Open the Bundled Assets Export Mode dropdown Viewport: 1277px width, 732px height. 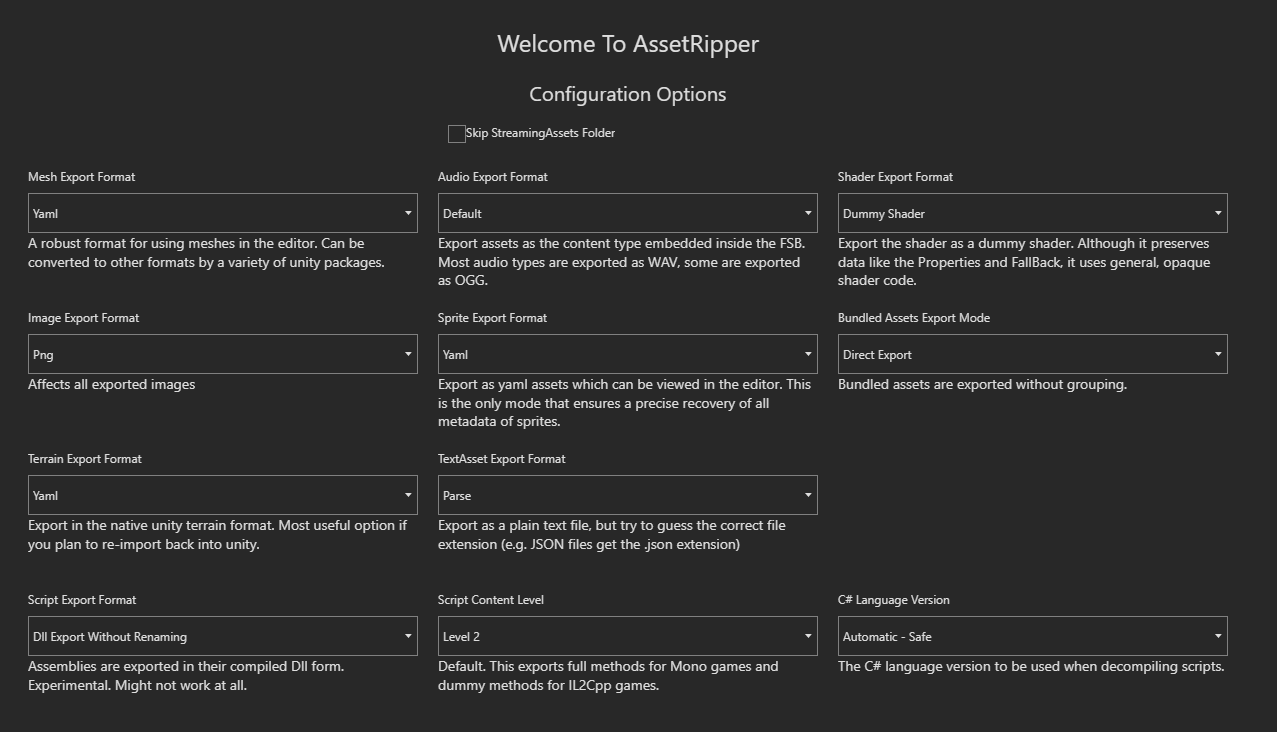[x=1033, y=354]
